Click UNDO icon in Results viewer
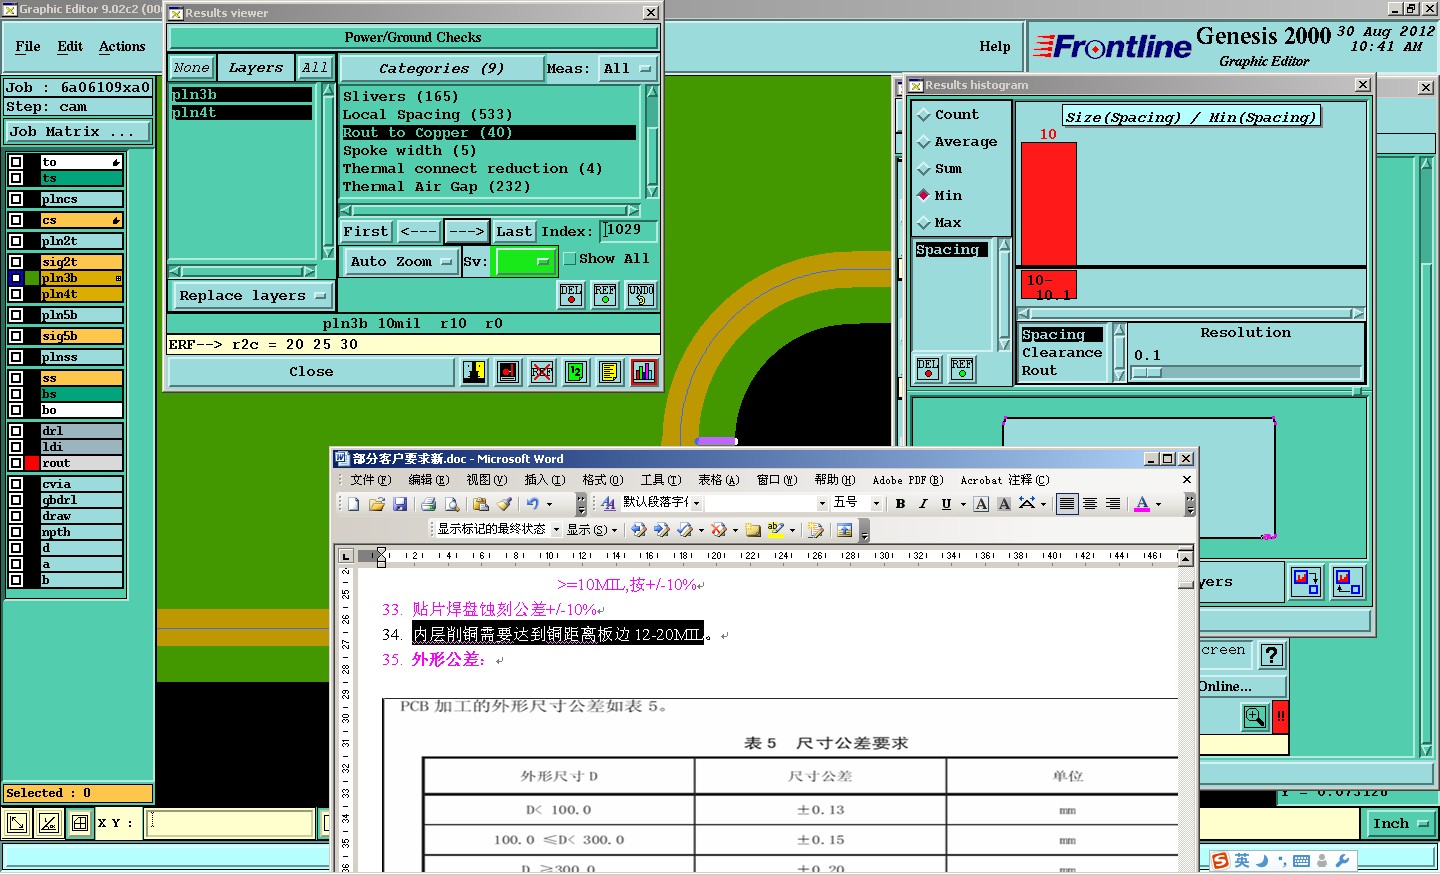The width and height of the screenshot is (1440, 876). pos(641,295)
